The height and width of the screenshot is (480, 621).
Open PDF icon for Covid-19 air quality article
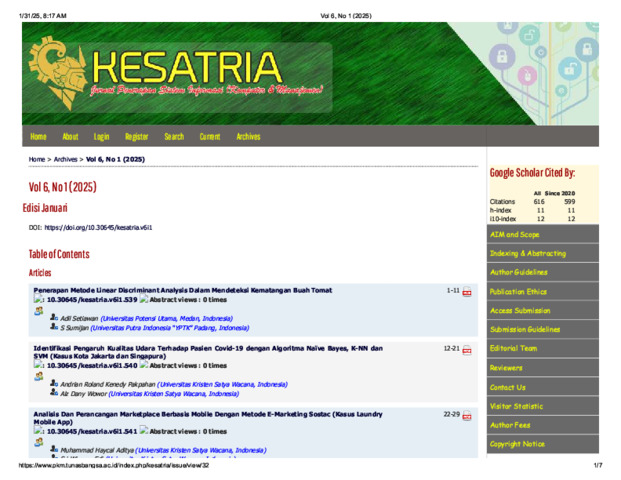point(466,350)
